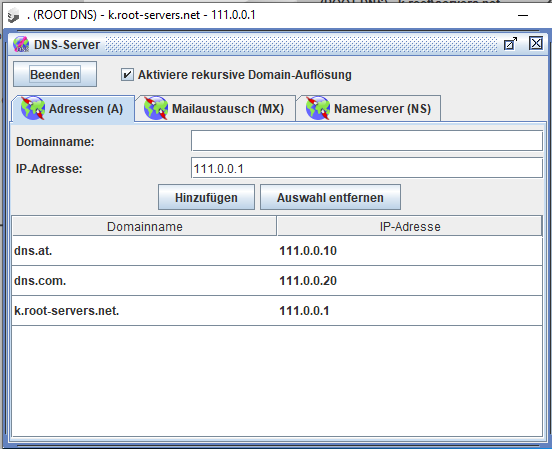The image size is (552, 449).
Task: Detach the DNS-Server panel with undock icon
Action: click(510, 44)
